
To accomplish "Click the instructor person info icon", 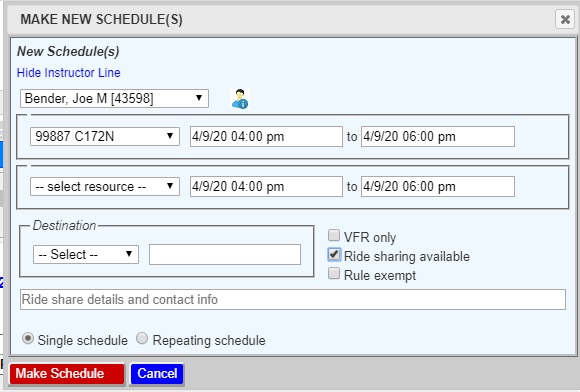I will (240, 99).
